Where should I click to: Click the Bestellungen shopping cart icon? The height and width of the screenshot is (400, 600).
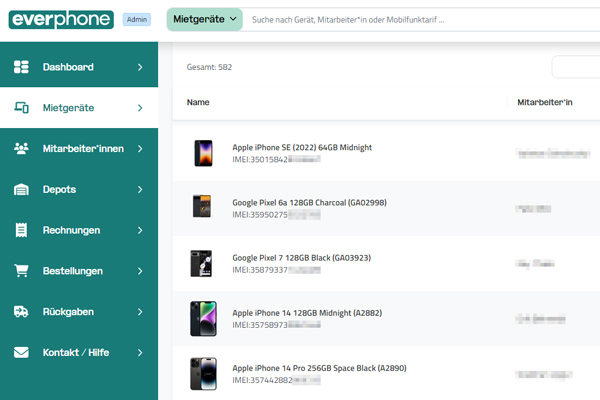pos(21,271)
